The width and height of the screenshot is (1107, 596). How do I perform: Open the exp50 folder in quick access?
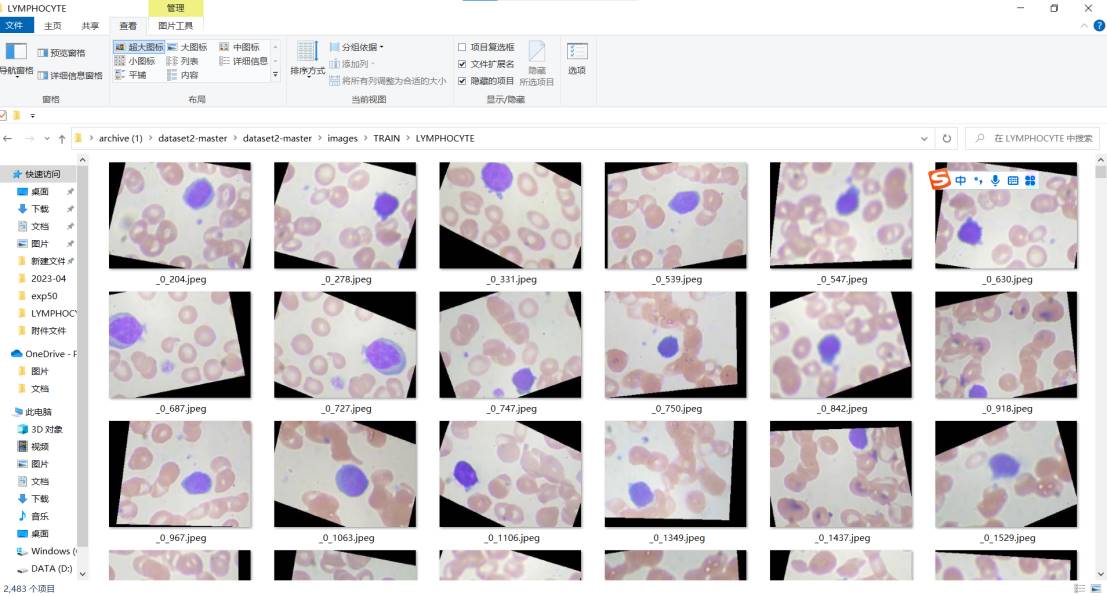[x=42, y=296]
